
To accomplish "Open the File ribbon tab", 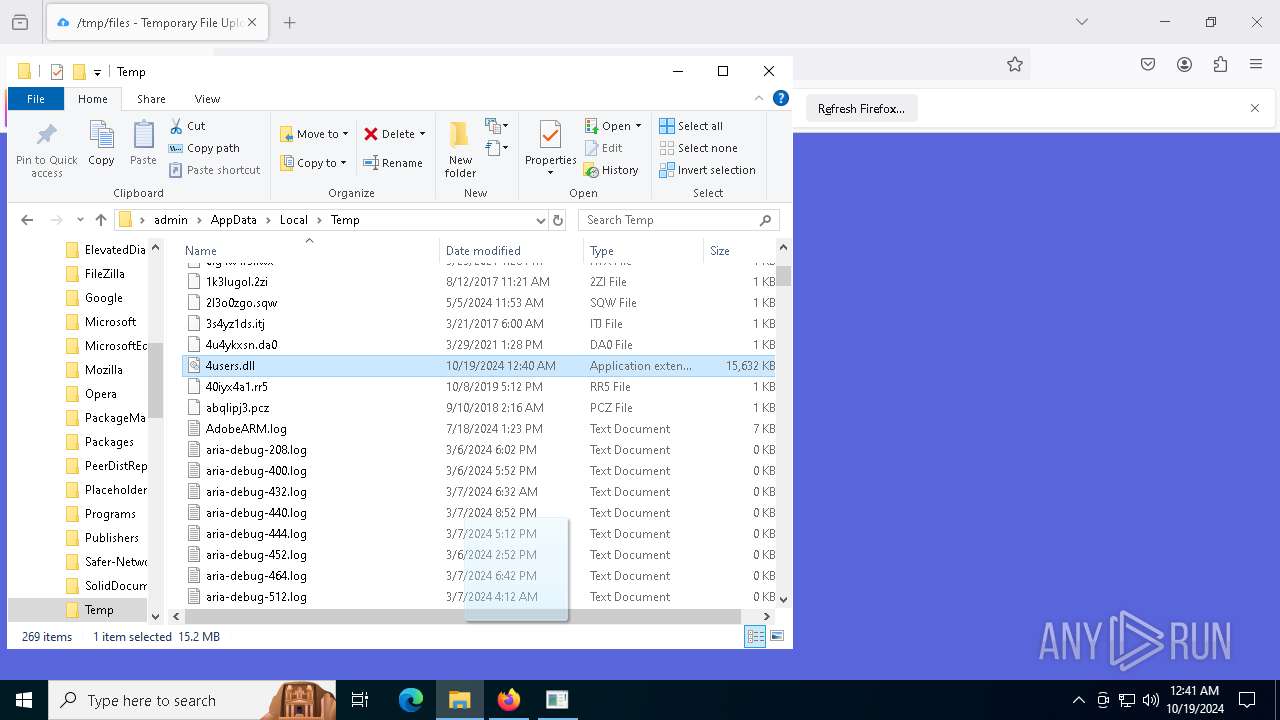I will [x=36, y=99].
